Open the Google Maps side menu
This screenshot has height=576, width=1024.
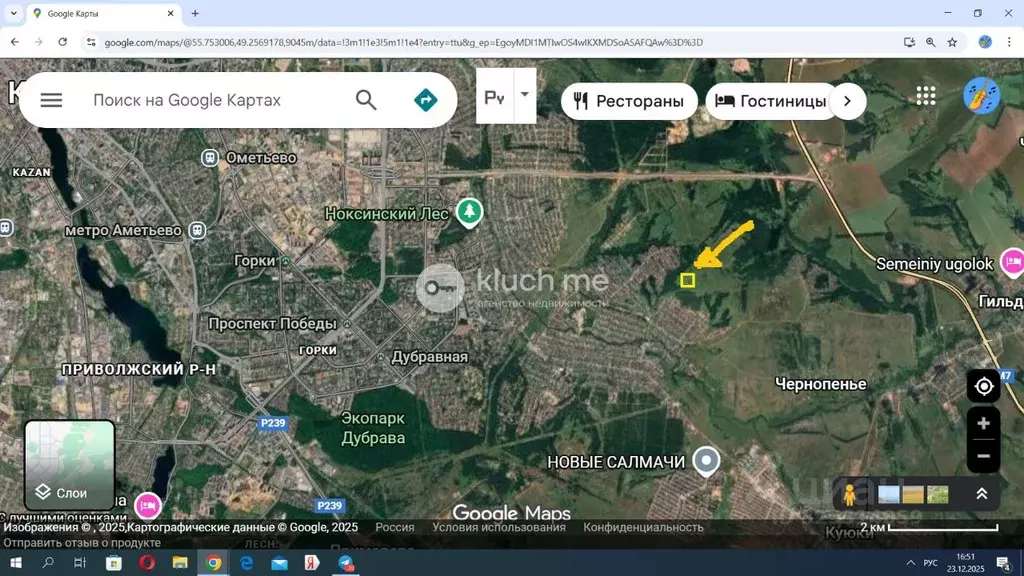(x=50, y=100)
